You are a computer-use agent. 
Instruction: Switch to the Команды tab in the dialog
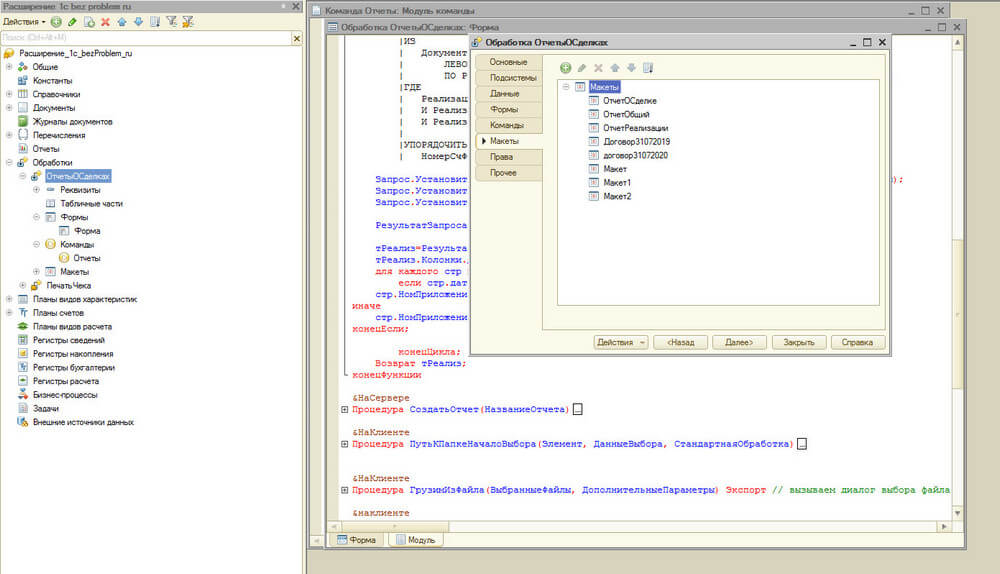pyautogui.click(x=506, y=125)
